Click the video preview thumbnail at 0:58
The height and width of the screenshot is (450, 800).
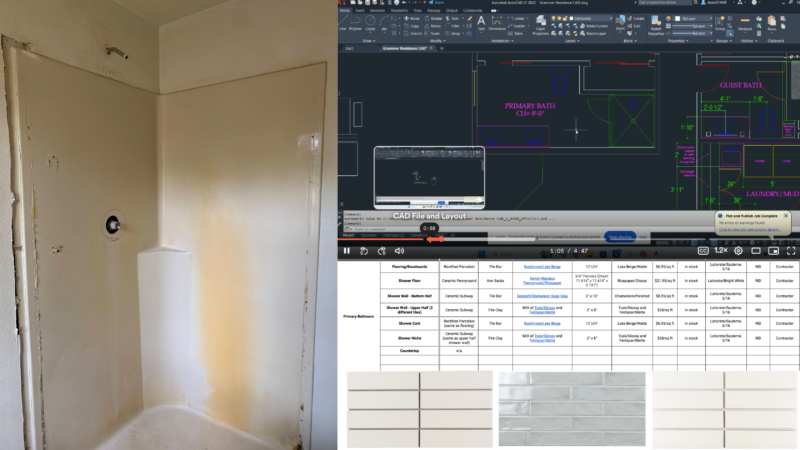pyautogui.click(x=429, y=178)
